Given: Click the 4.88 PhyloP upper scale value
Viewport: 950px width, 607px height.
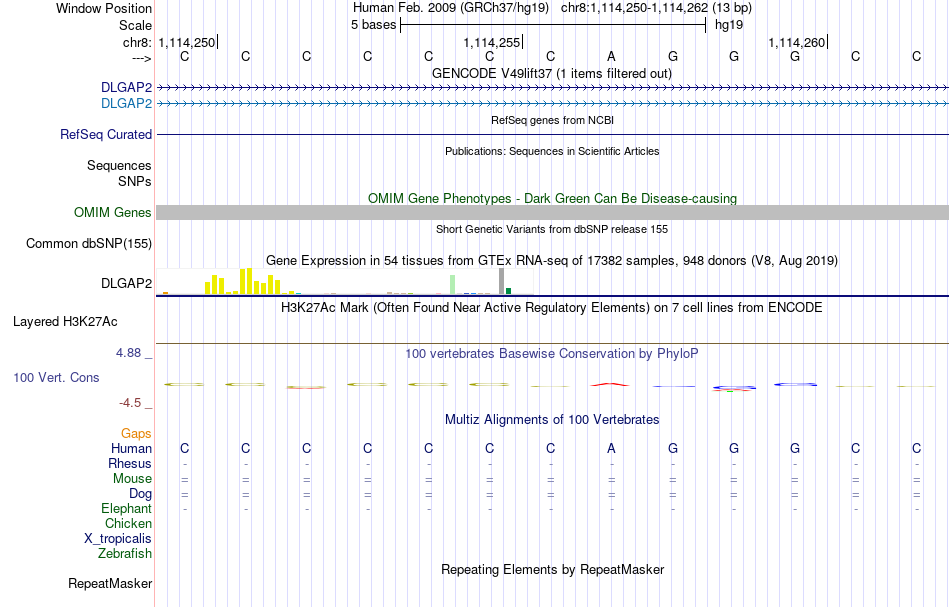Looking at the screenshot, I should click(x=128, y=353).
